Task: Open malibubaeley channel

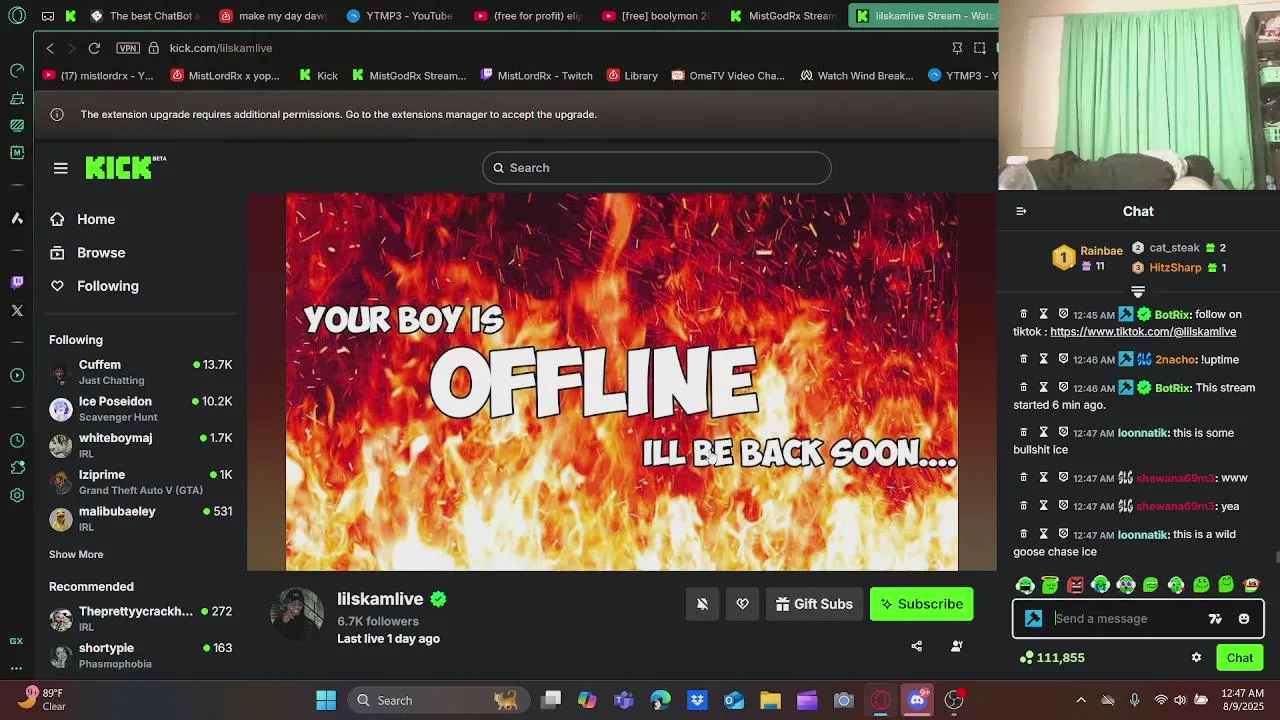Action: tap(140, 518)
